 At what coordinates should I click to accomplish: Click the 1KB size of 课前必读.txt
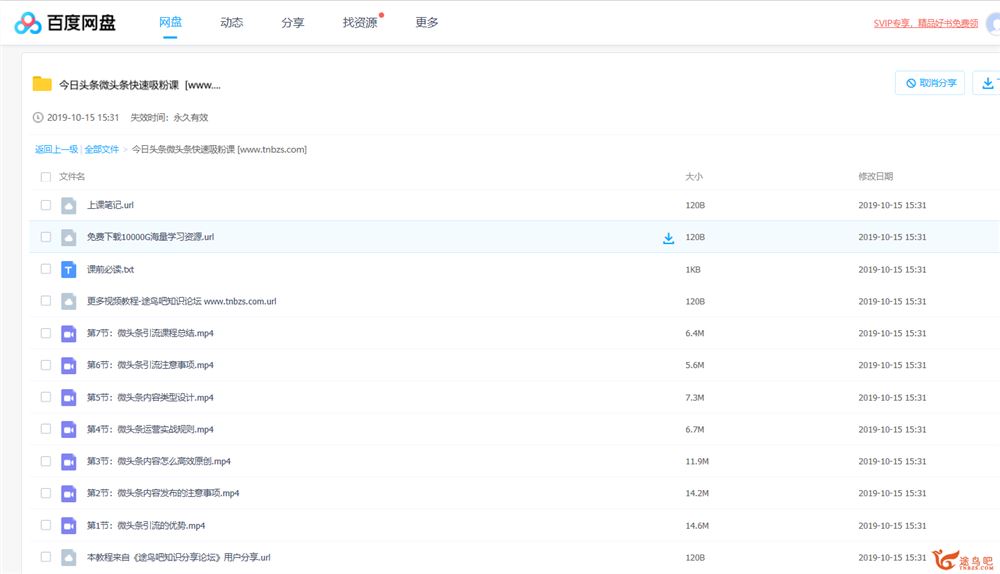pos(693,270)
